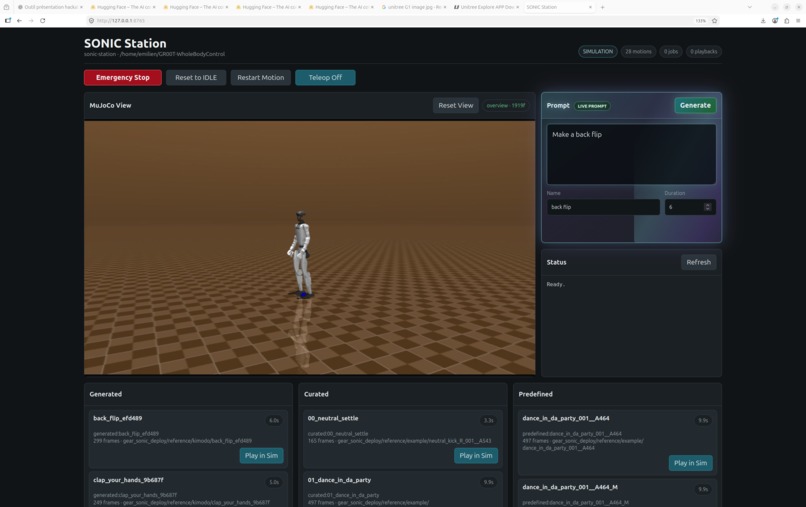The height and width of the screenshot is (507, 806).
Task: Click the overview 1919f badge
Action: click(506, 105)
